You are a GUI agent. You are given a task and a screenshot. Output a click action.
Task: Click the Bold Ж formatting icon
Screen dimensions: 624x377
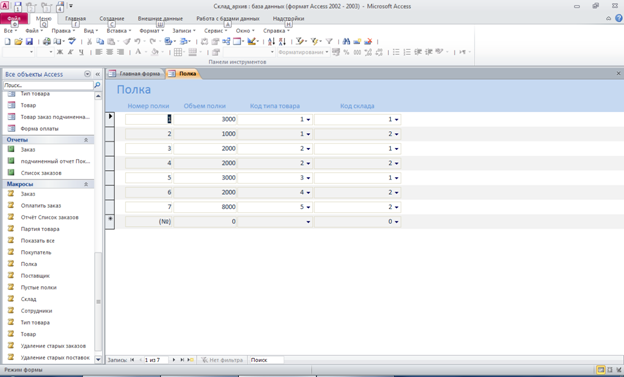pos(60,52)
